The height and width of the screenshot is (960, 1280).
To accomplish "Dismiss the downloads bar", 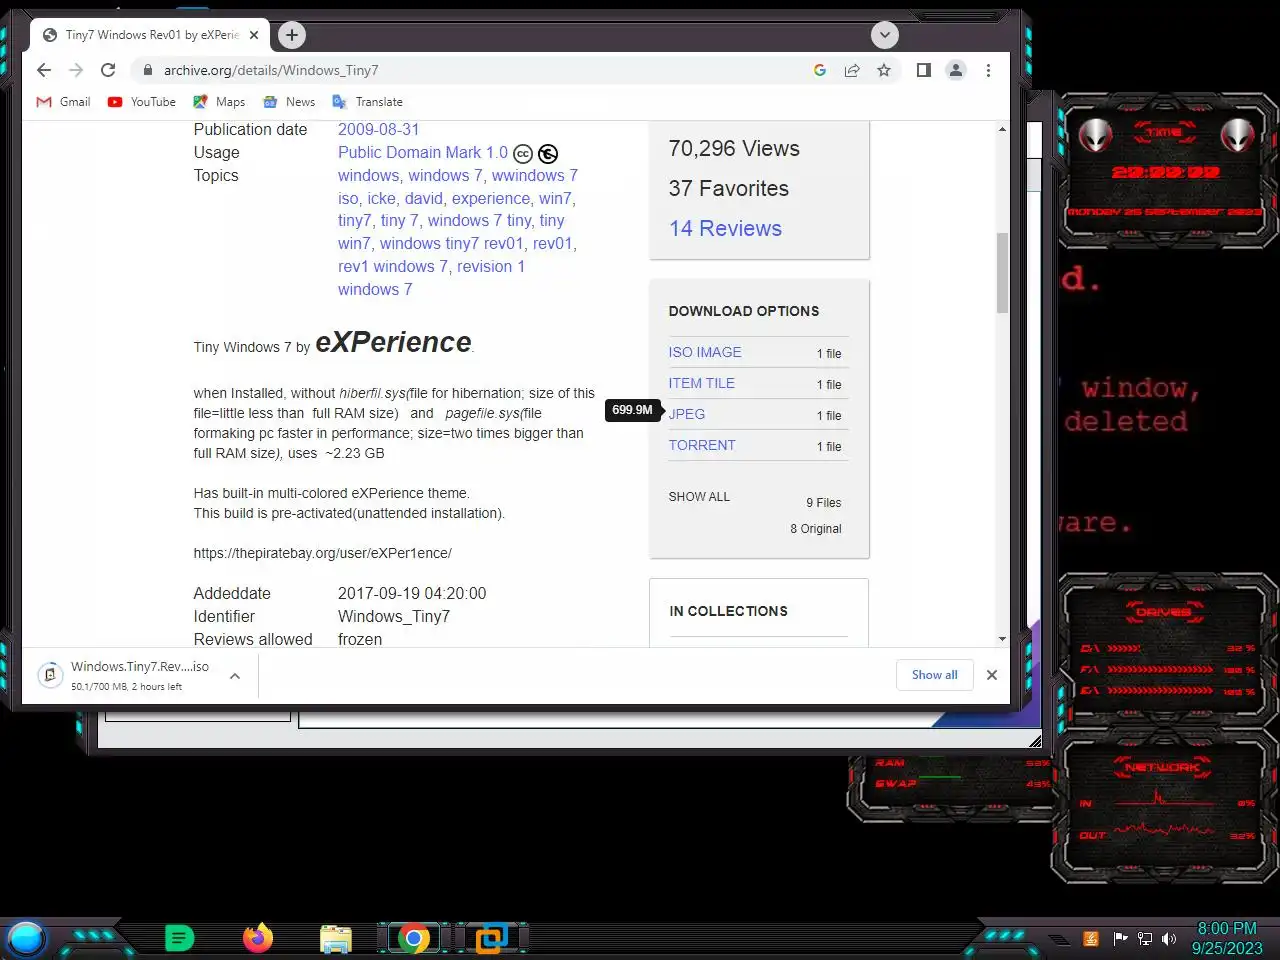I will tap(992, 675).
